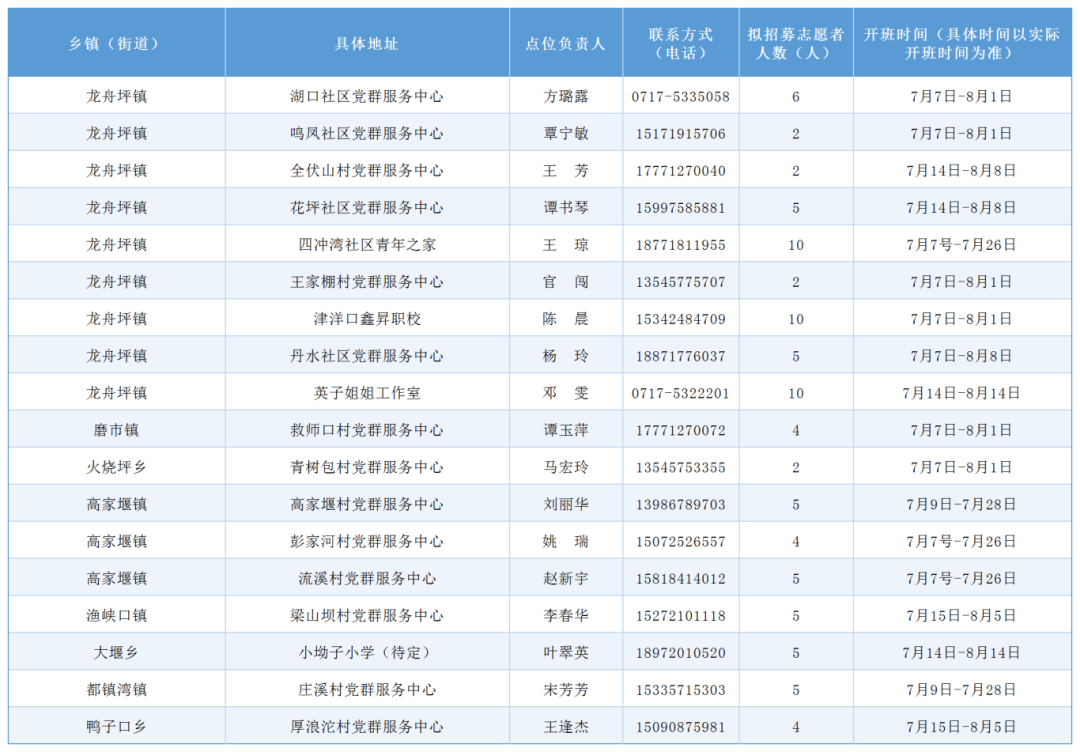Click the contact person 谭玉萍

coord(566,429)
